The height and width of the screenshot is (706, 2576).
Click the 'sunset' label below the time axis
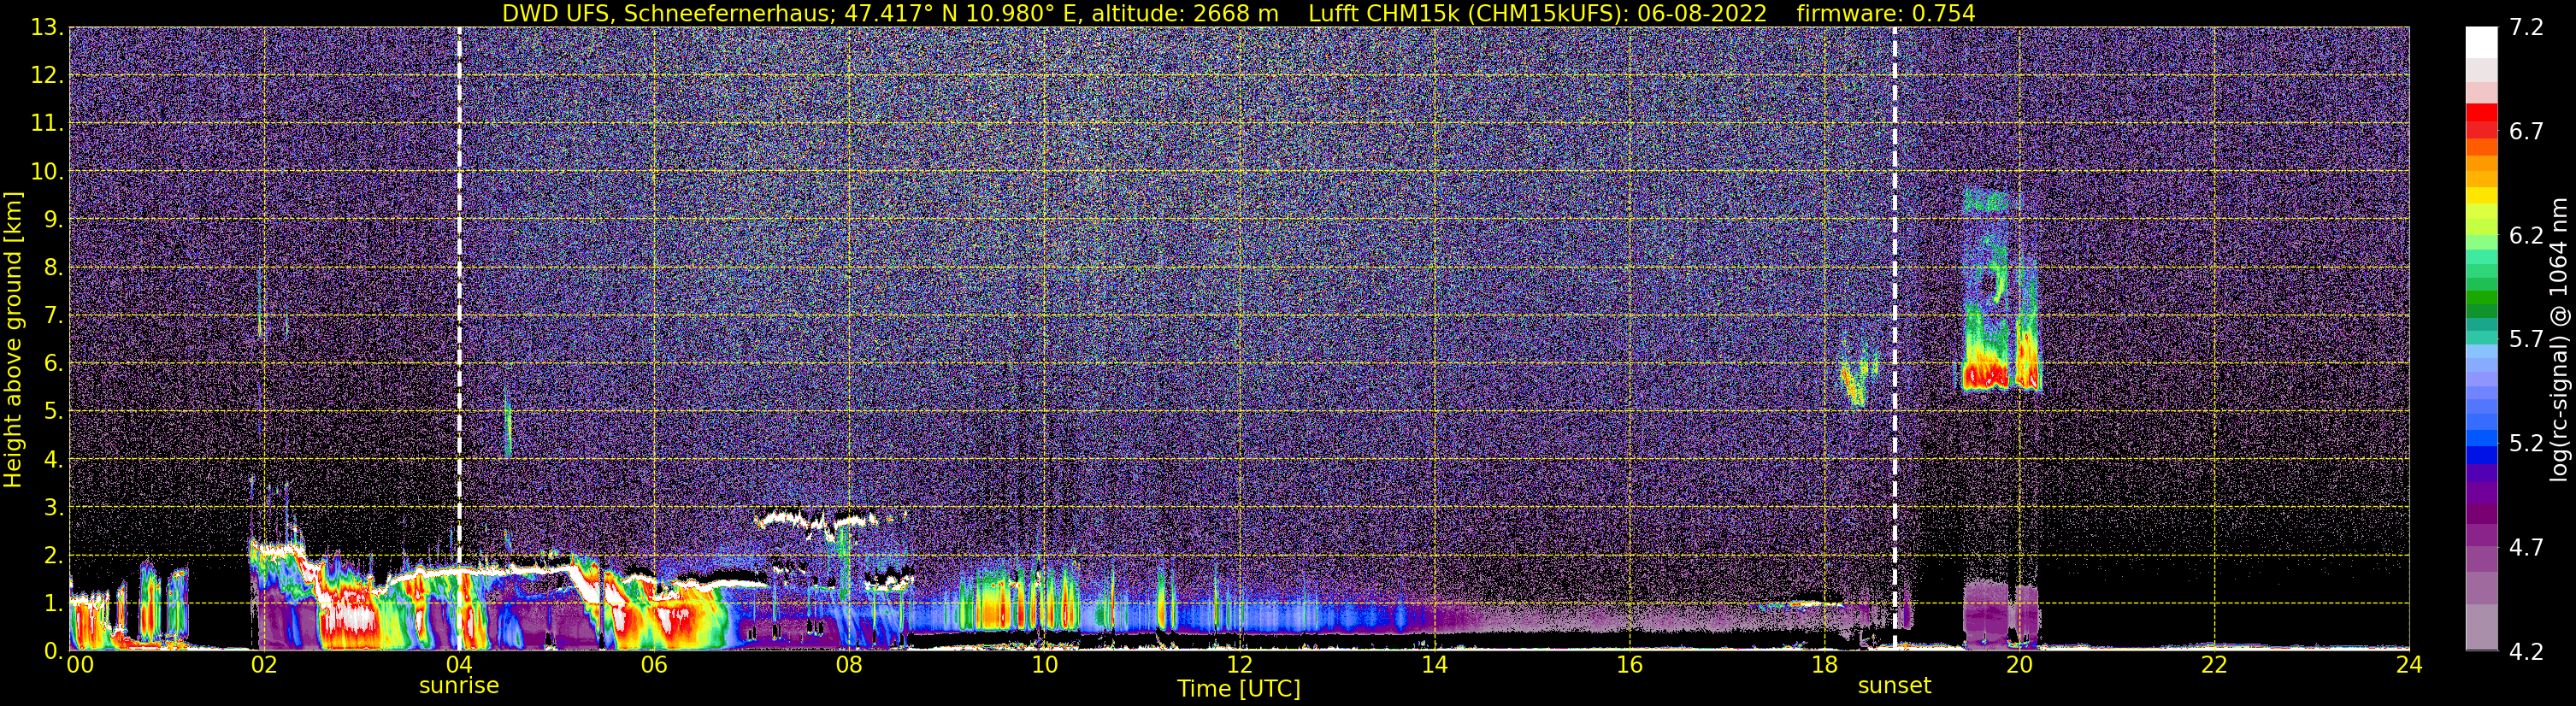pyautogui.click(x=1894, y=686)
